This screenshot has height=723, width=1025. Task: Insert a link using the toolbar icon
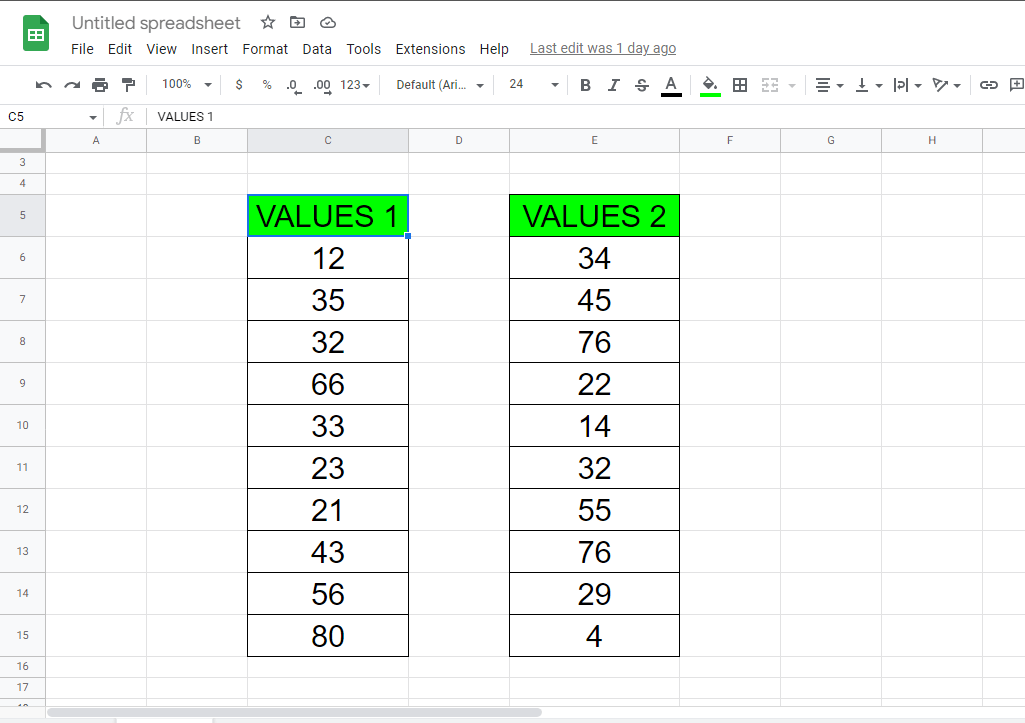point(989,85)
